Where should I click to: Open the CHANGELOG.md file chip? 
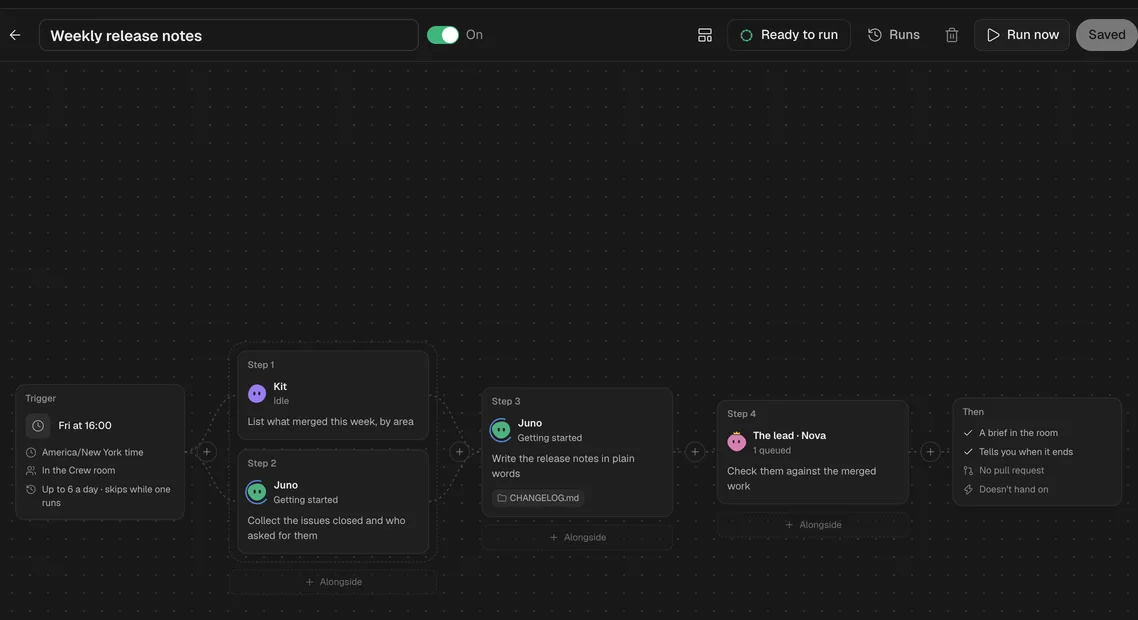click(538, 498)
